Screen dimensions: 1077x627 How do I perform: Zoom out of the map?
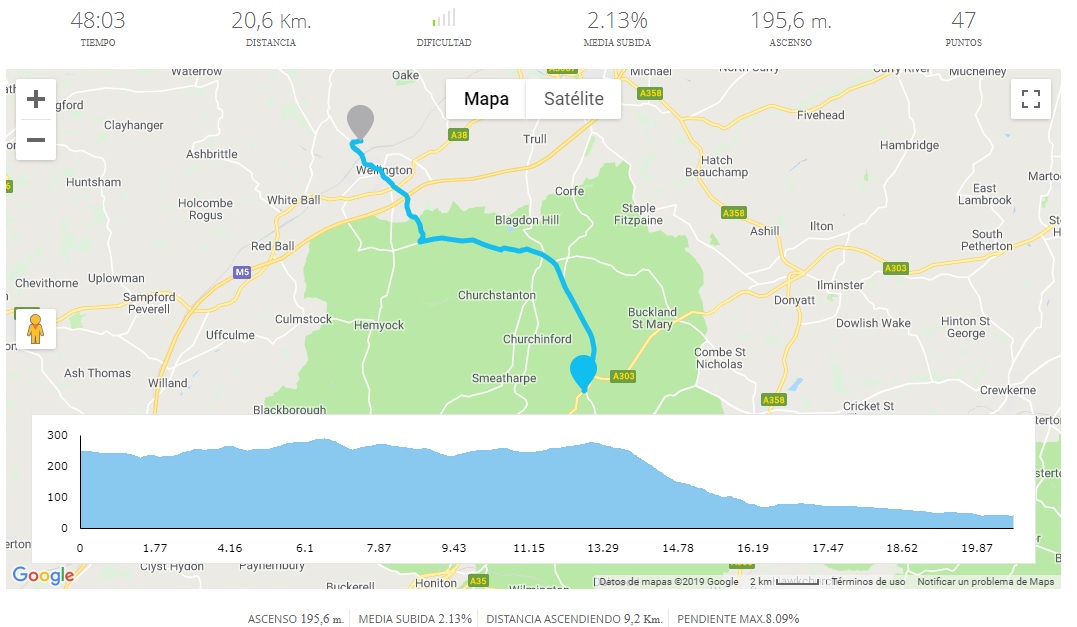(x=36, y=140)
